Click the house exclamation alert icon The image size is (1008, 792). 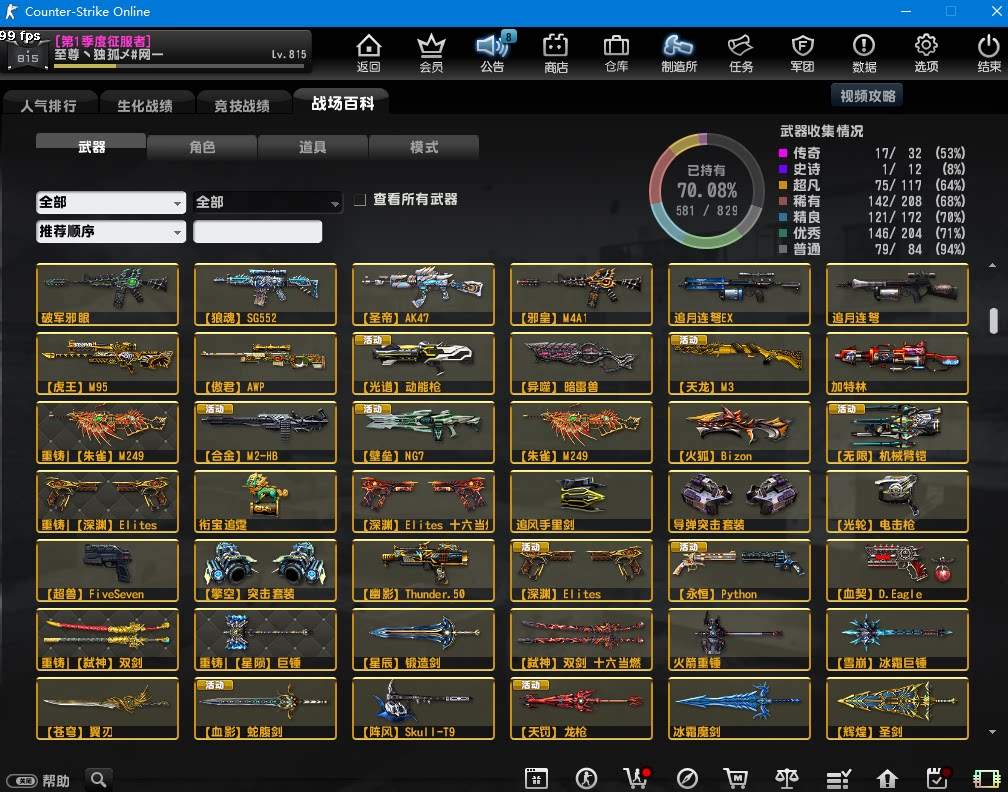[887, 778]
